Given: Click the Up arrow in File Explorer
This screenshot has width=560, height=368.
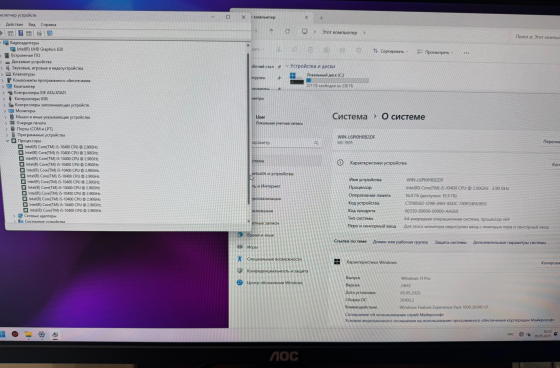Looking at the screenshot, I should (271, 31).
